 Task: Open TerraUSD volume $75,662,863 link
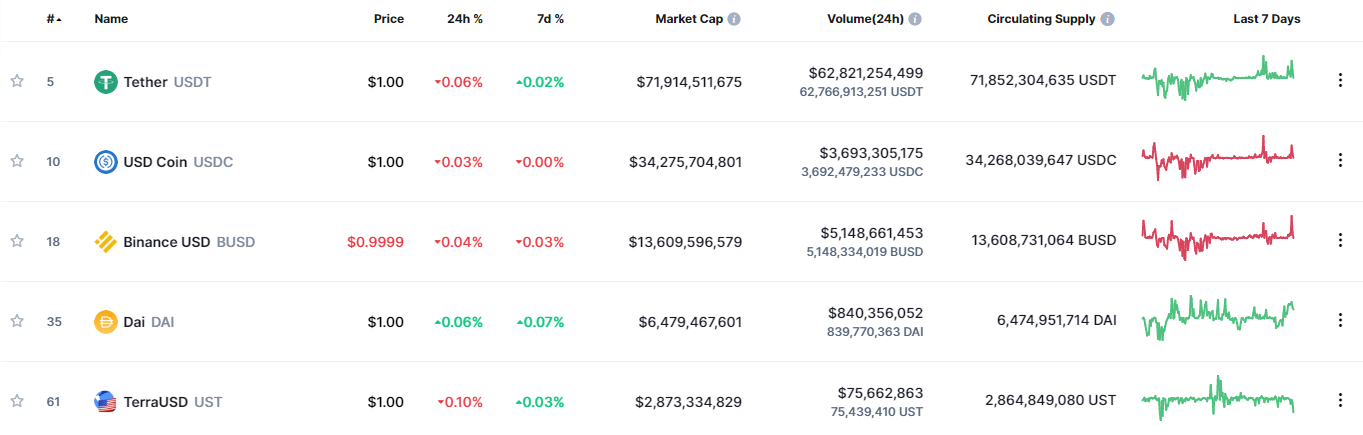[x=880, y=393]
